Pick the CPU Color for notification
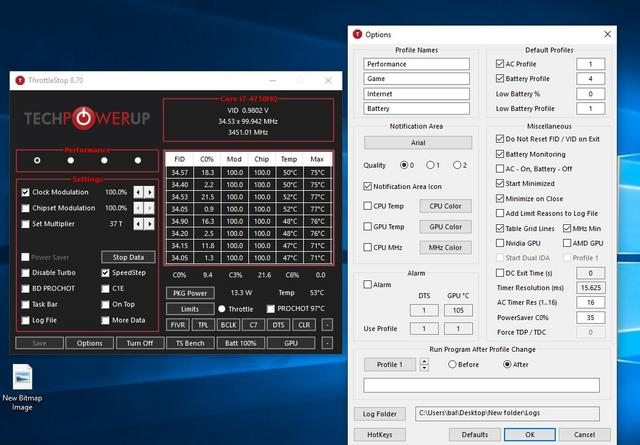This screenshot has height=445, width=640. (444, 205)
